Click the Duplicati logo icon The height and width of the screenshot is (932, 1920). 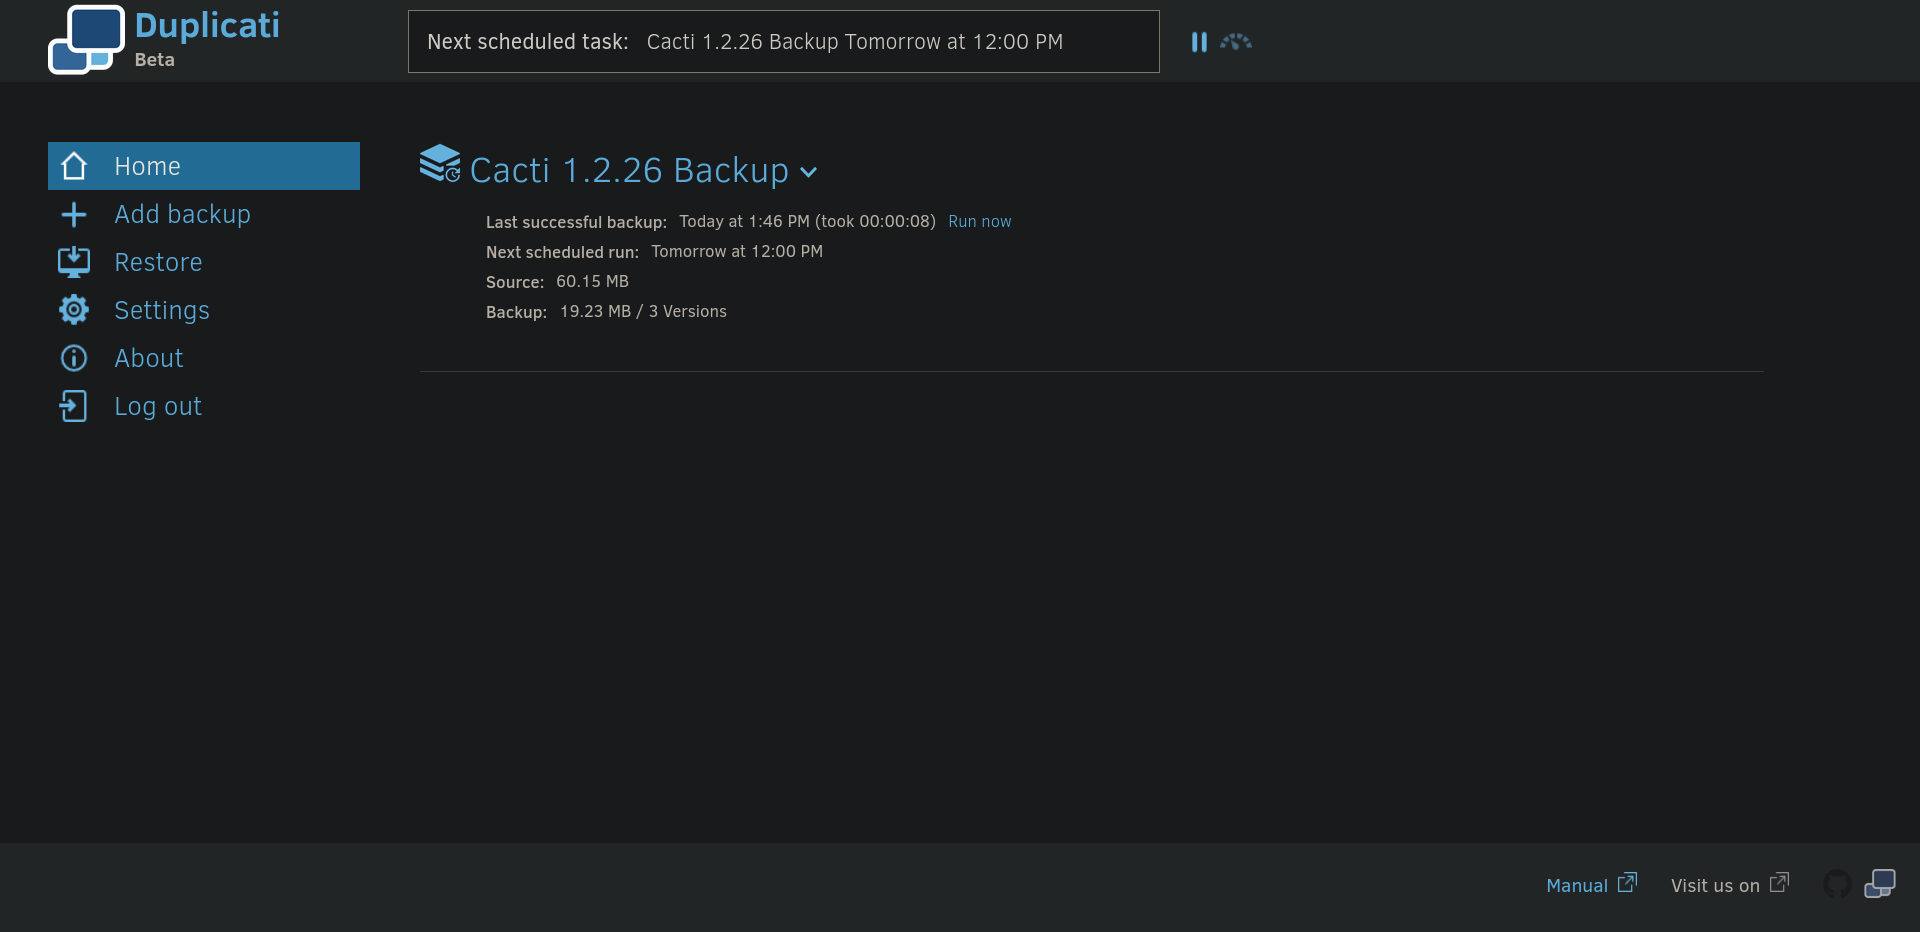coord(87,40)
